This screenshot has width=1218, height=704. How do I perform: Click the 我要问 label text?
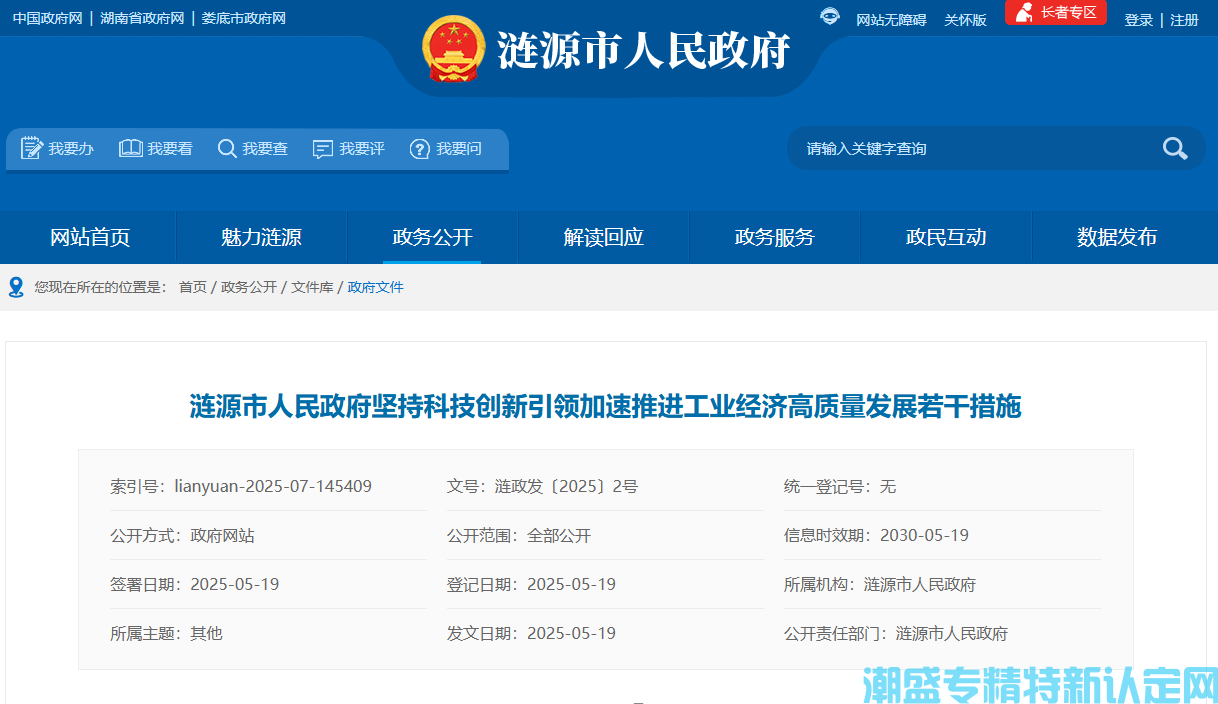459,148
